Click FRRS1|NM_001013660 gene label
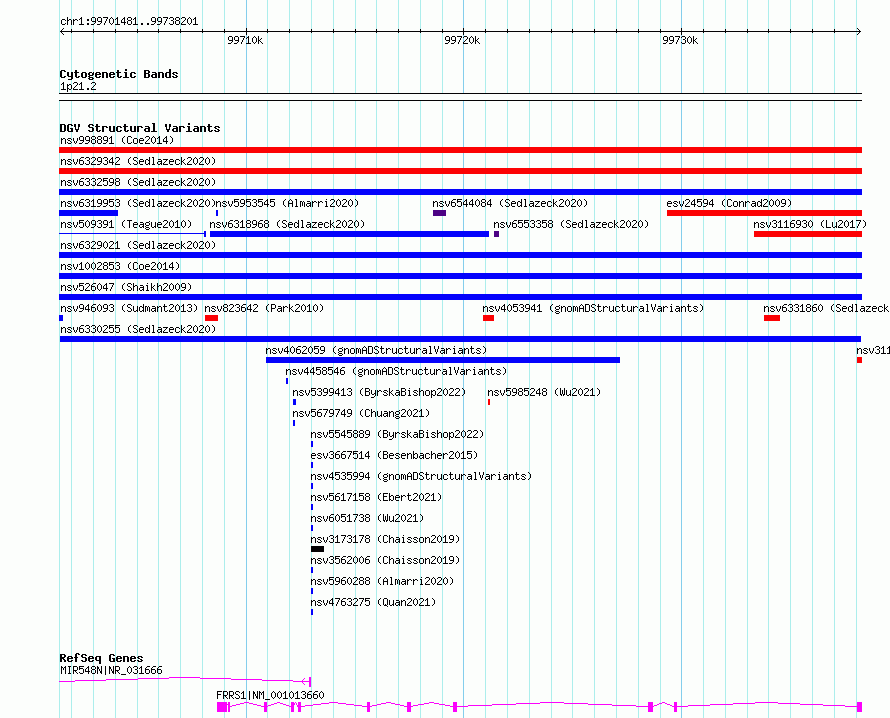 270,695
